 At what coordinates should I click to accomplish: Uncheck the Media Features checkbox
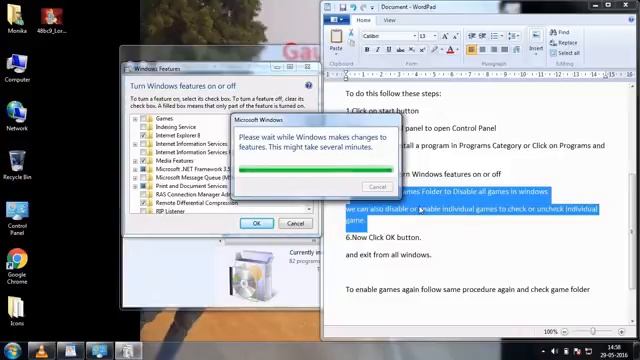pyautogui.click(x=143, y=161)
